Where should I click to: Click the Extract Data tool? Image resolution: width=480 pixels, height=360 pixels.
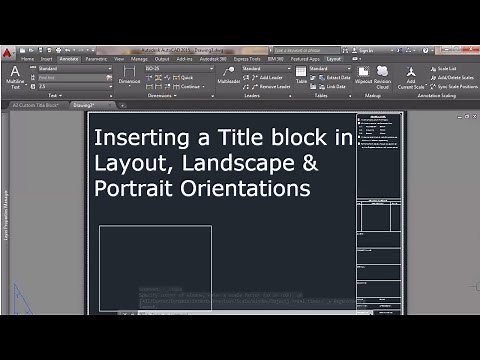pyautogui.click(x=335, y=78)
